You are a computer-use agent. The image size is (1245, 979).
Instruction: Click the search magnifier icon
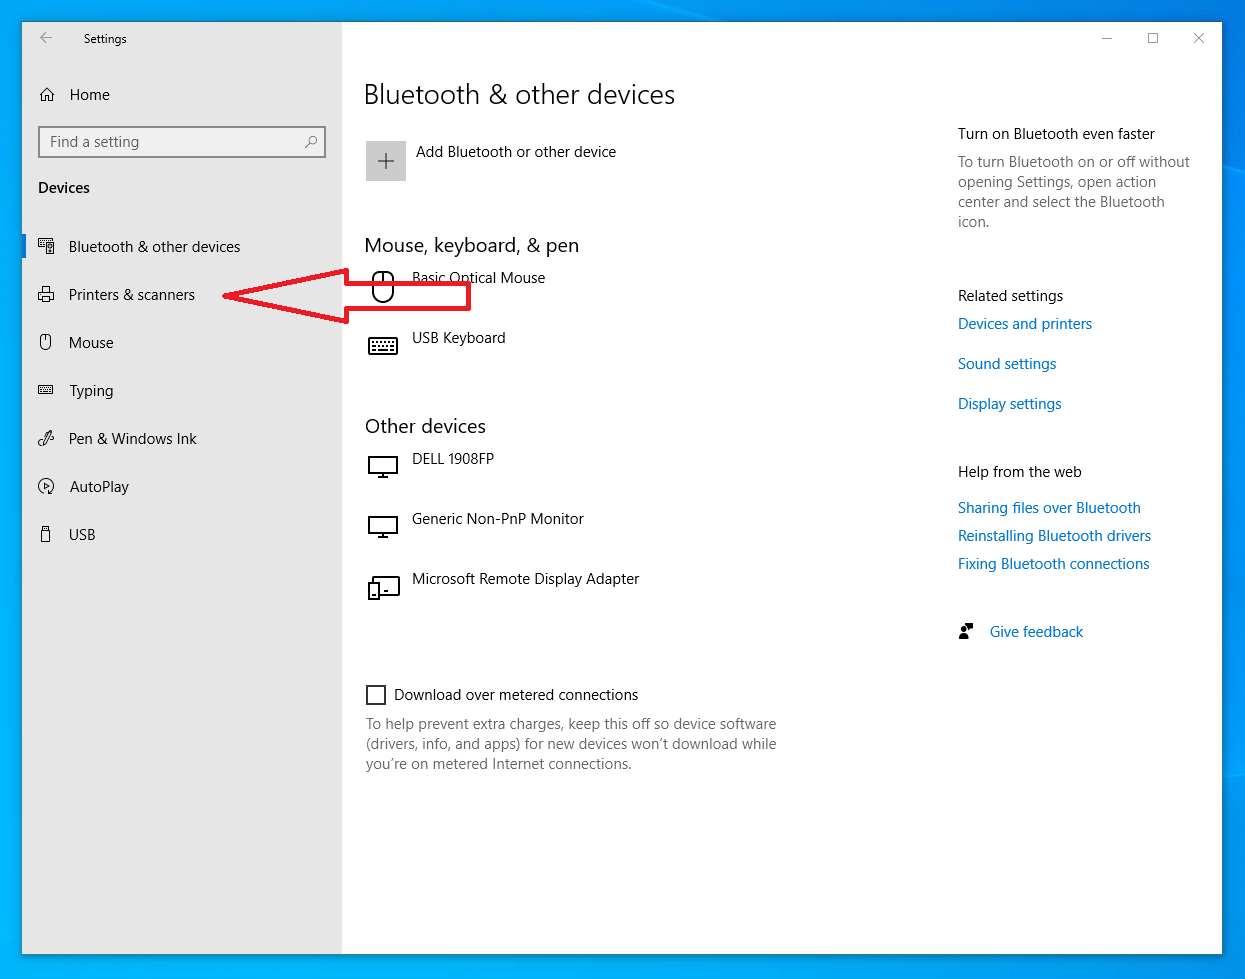tap(311, 142)
